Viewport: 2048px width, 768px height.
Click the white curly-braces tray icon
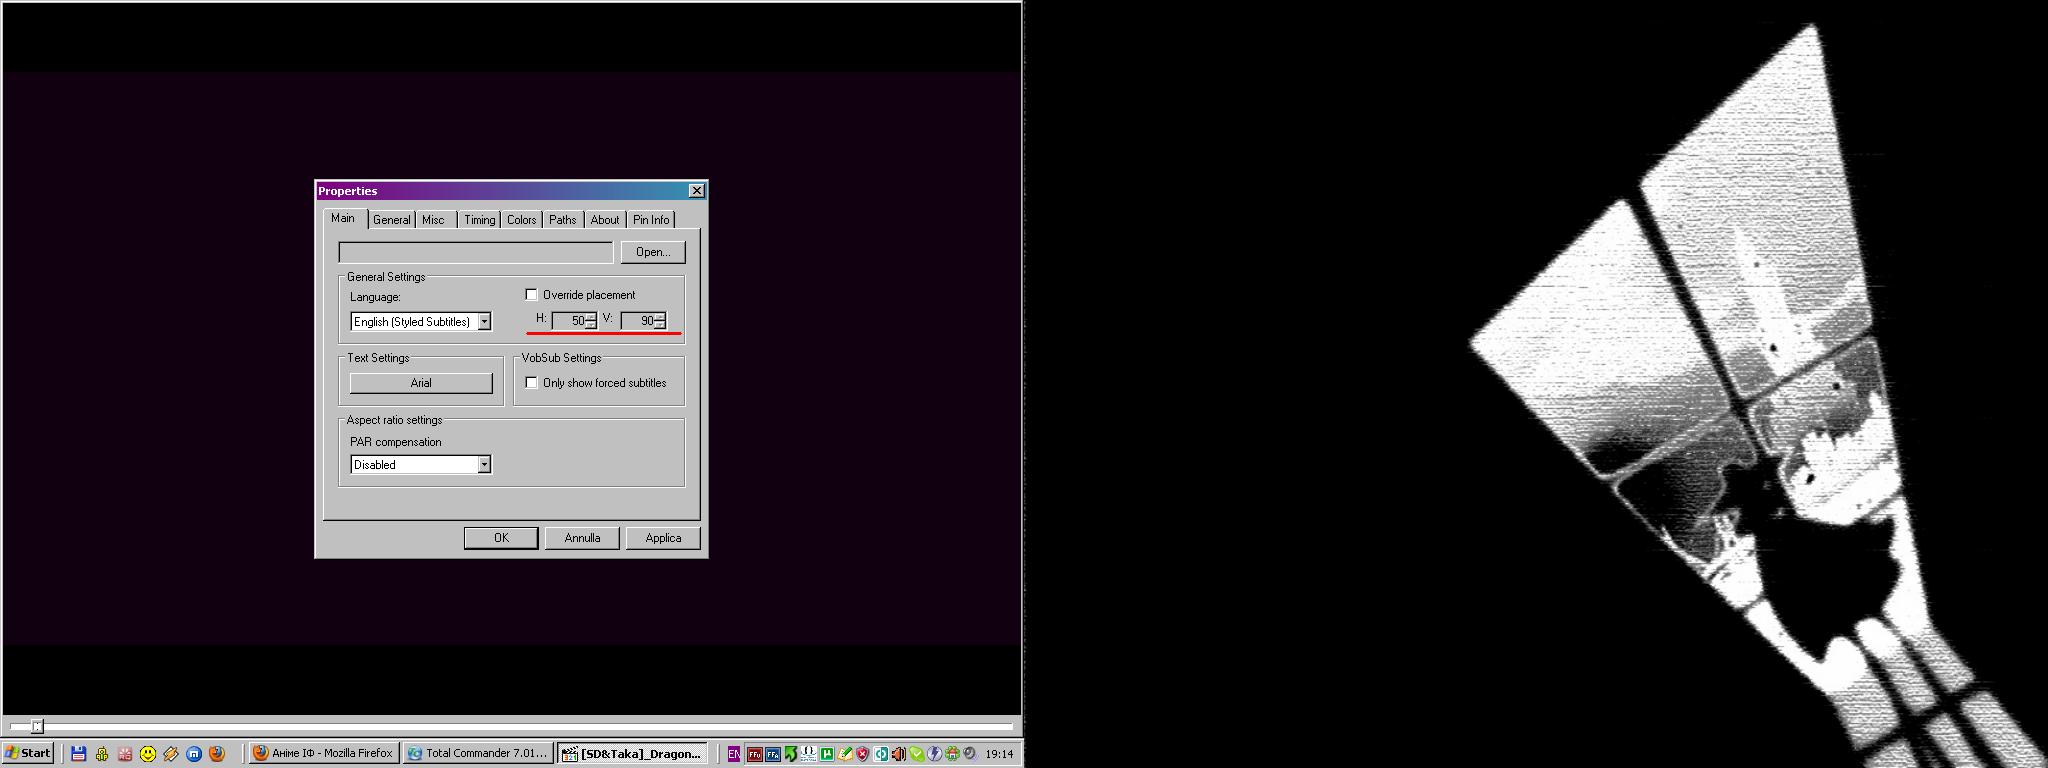coord(809,754)
